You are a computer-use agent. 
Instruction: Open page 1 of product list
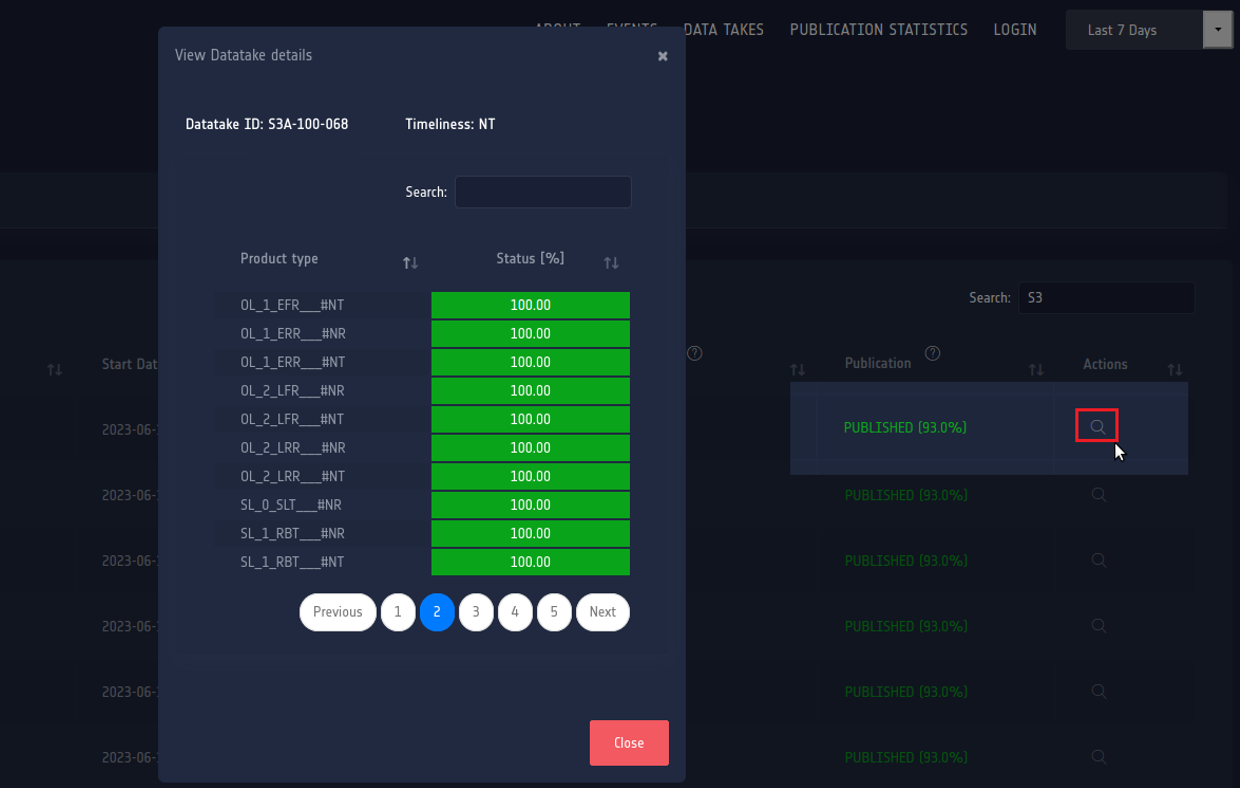click(x=398, y=612)
